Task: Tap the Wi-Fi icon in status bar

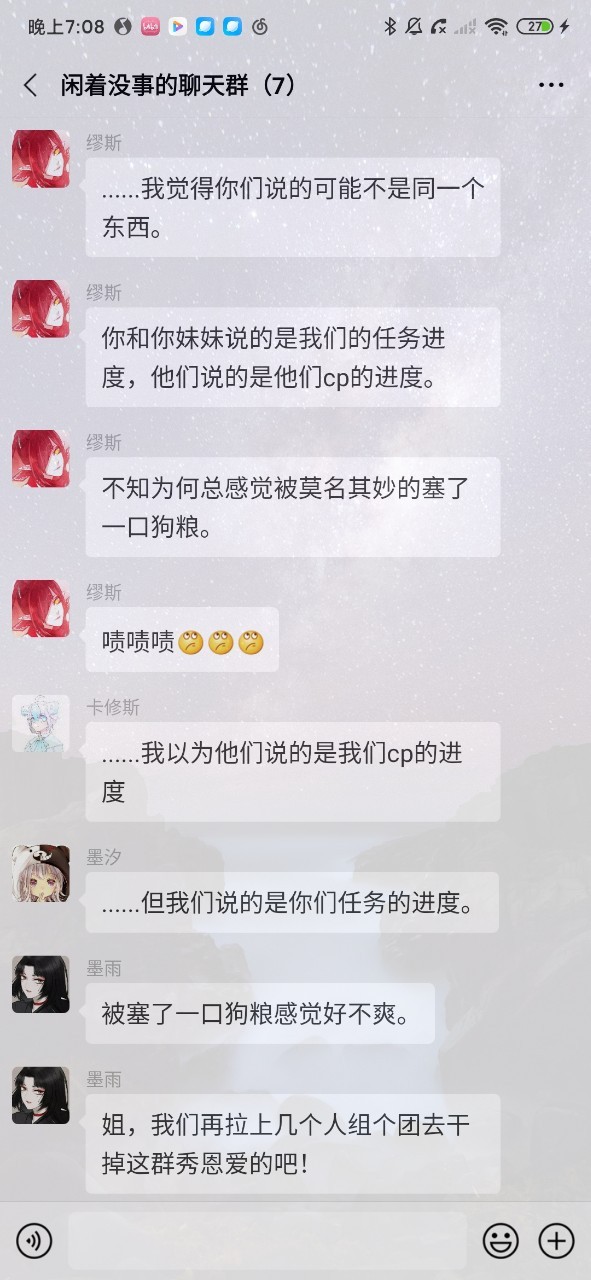Action: pyautogui.click(x=496, y=27)
